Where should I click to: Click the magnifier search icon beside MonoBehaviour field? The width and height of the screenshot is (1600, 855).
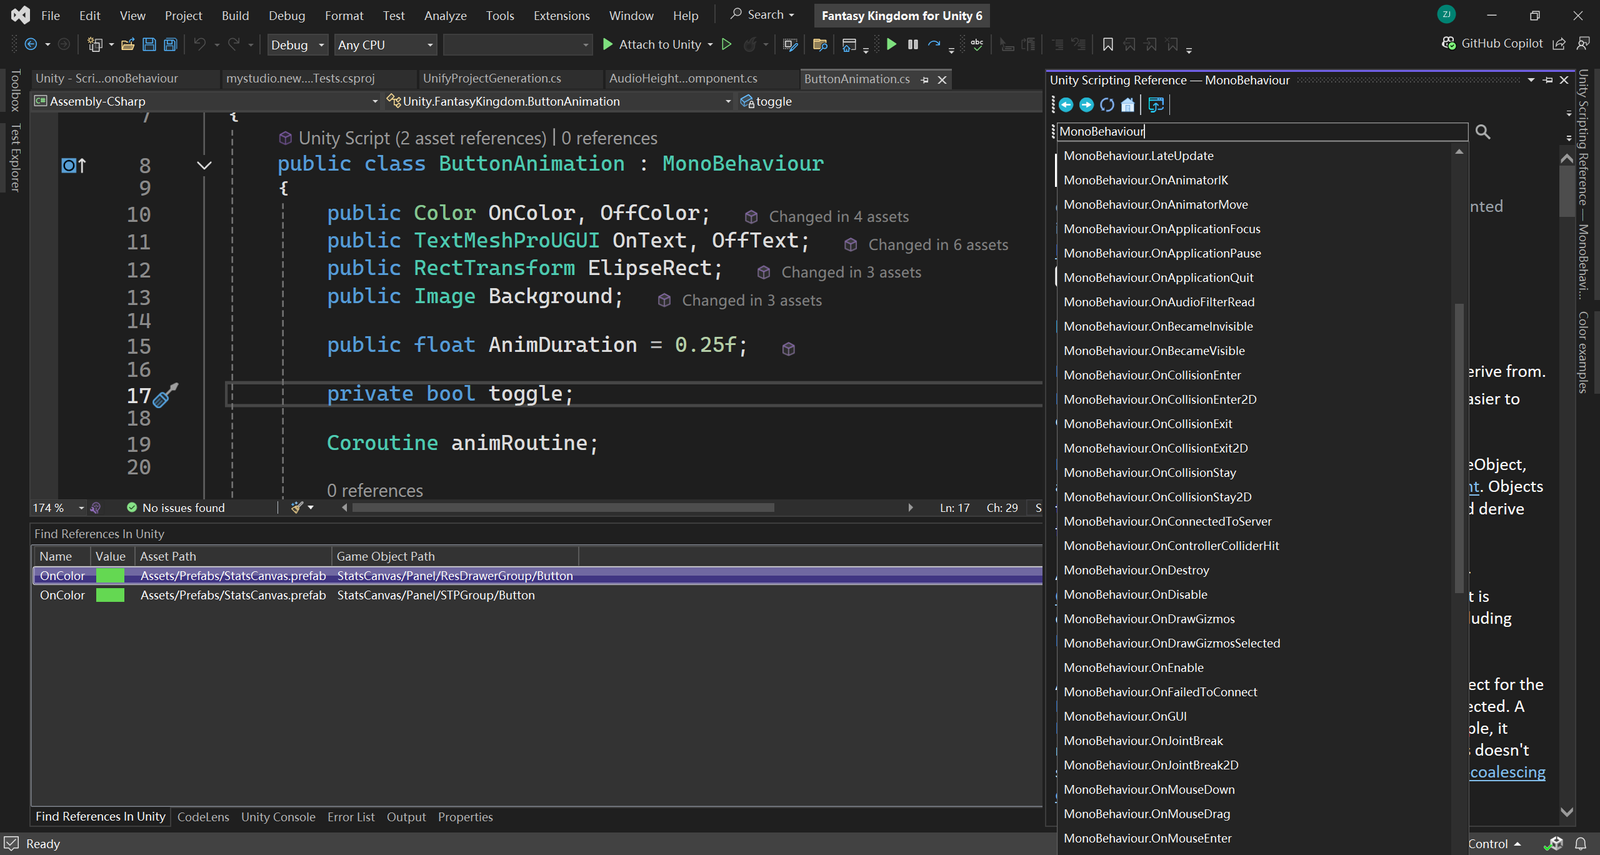[x=1483, y=132]
